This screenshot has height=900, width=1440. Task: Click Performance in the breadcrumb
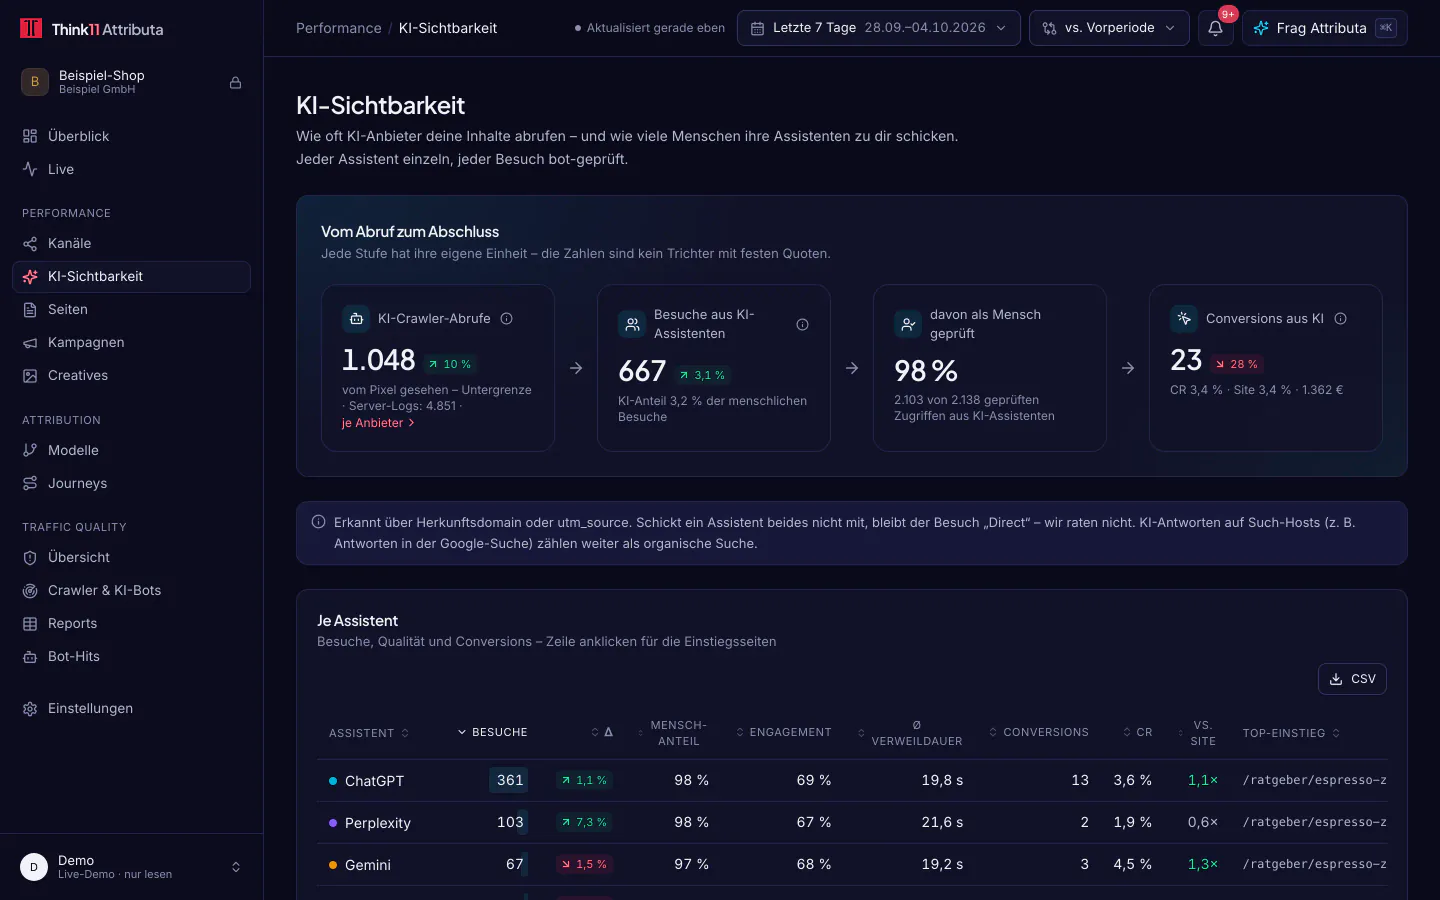(339, 28)
